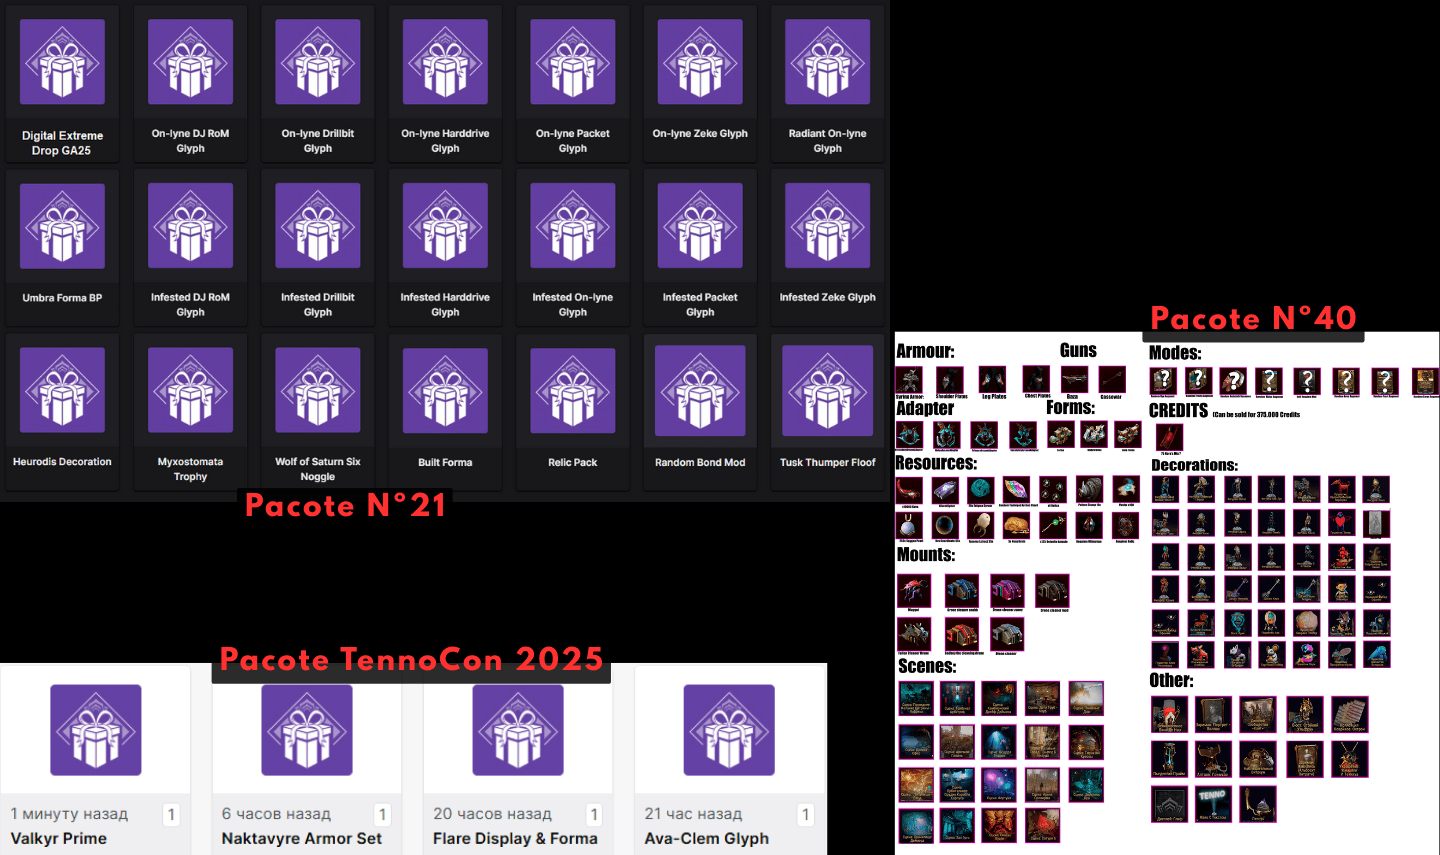Image resolution: width=1440 pixels, height=855 pixels.
Task: Click the 'Decorations:' section heading
Action: pyautogui.click(x=1194, y=465)
